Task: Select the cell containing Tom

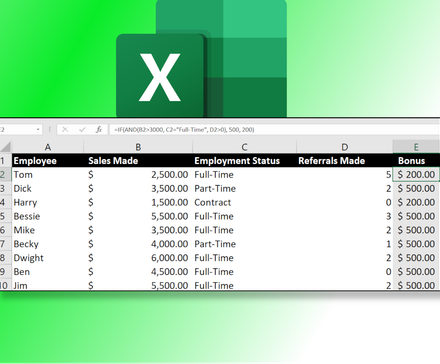Action: (x=48, y=175)
